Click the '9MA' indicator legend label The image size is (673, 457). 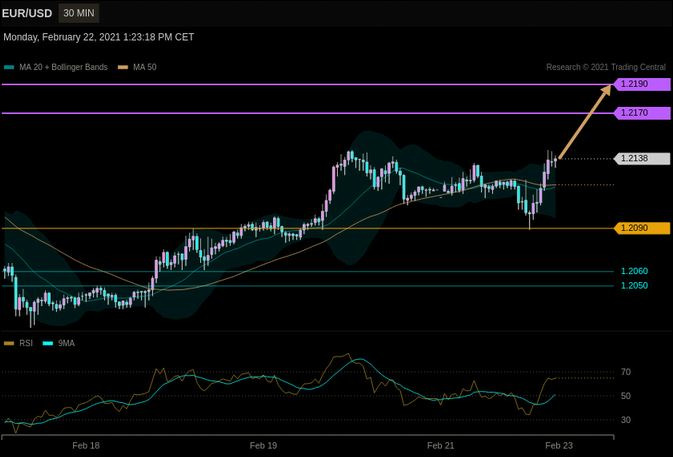pos(67,343)
